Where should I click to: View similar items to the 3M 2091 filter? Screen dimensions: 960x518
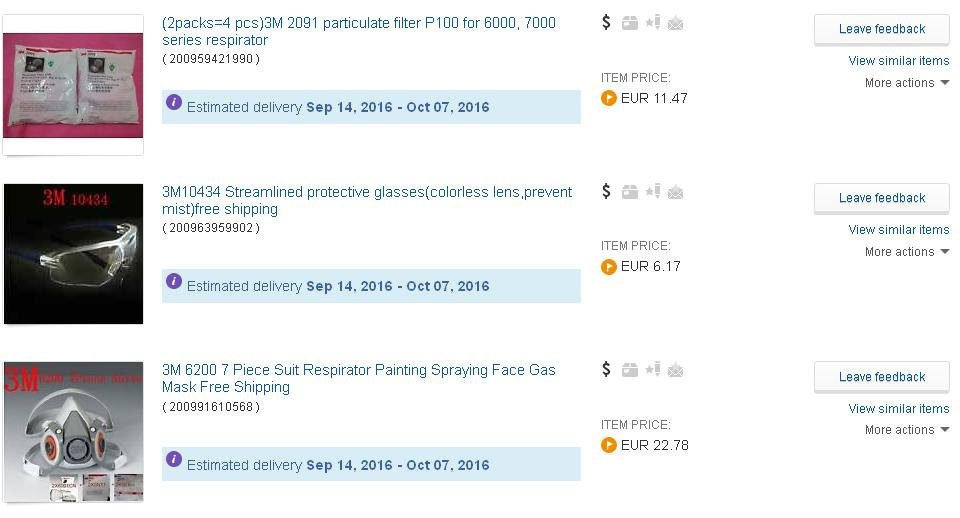(899, 61)
